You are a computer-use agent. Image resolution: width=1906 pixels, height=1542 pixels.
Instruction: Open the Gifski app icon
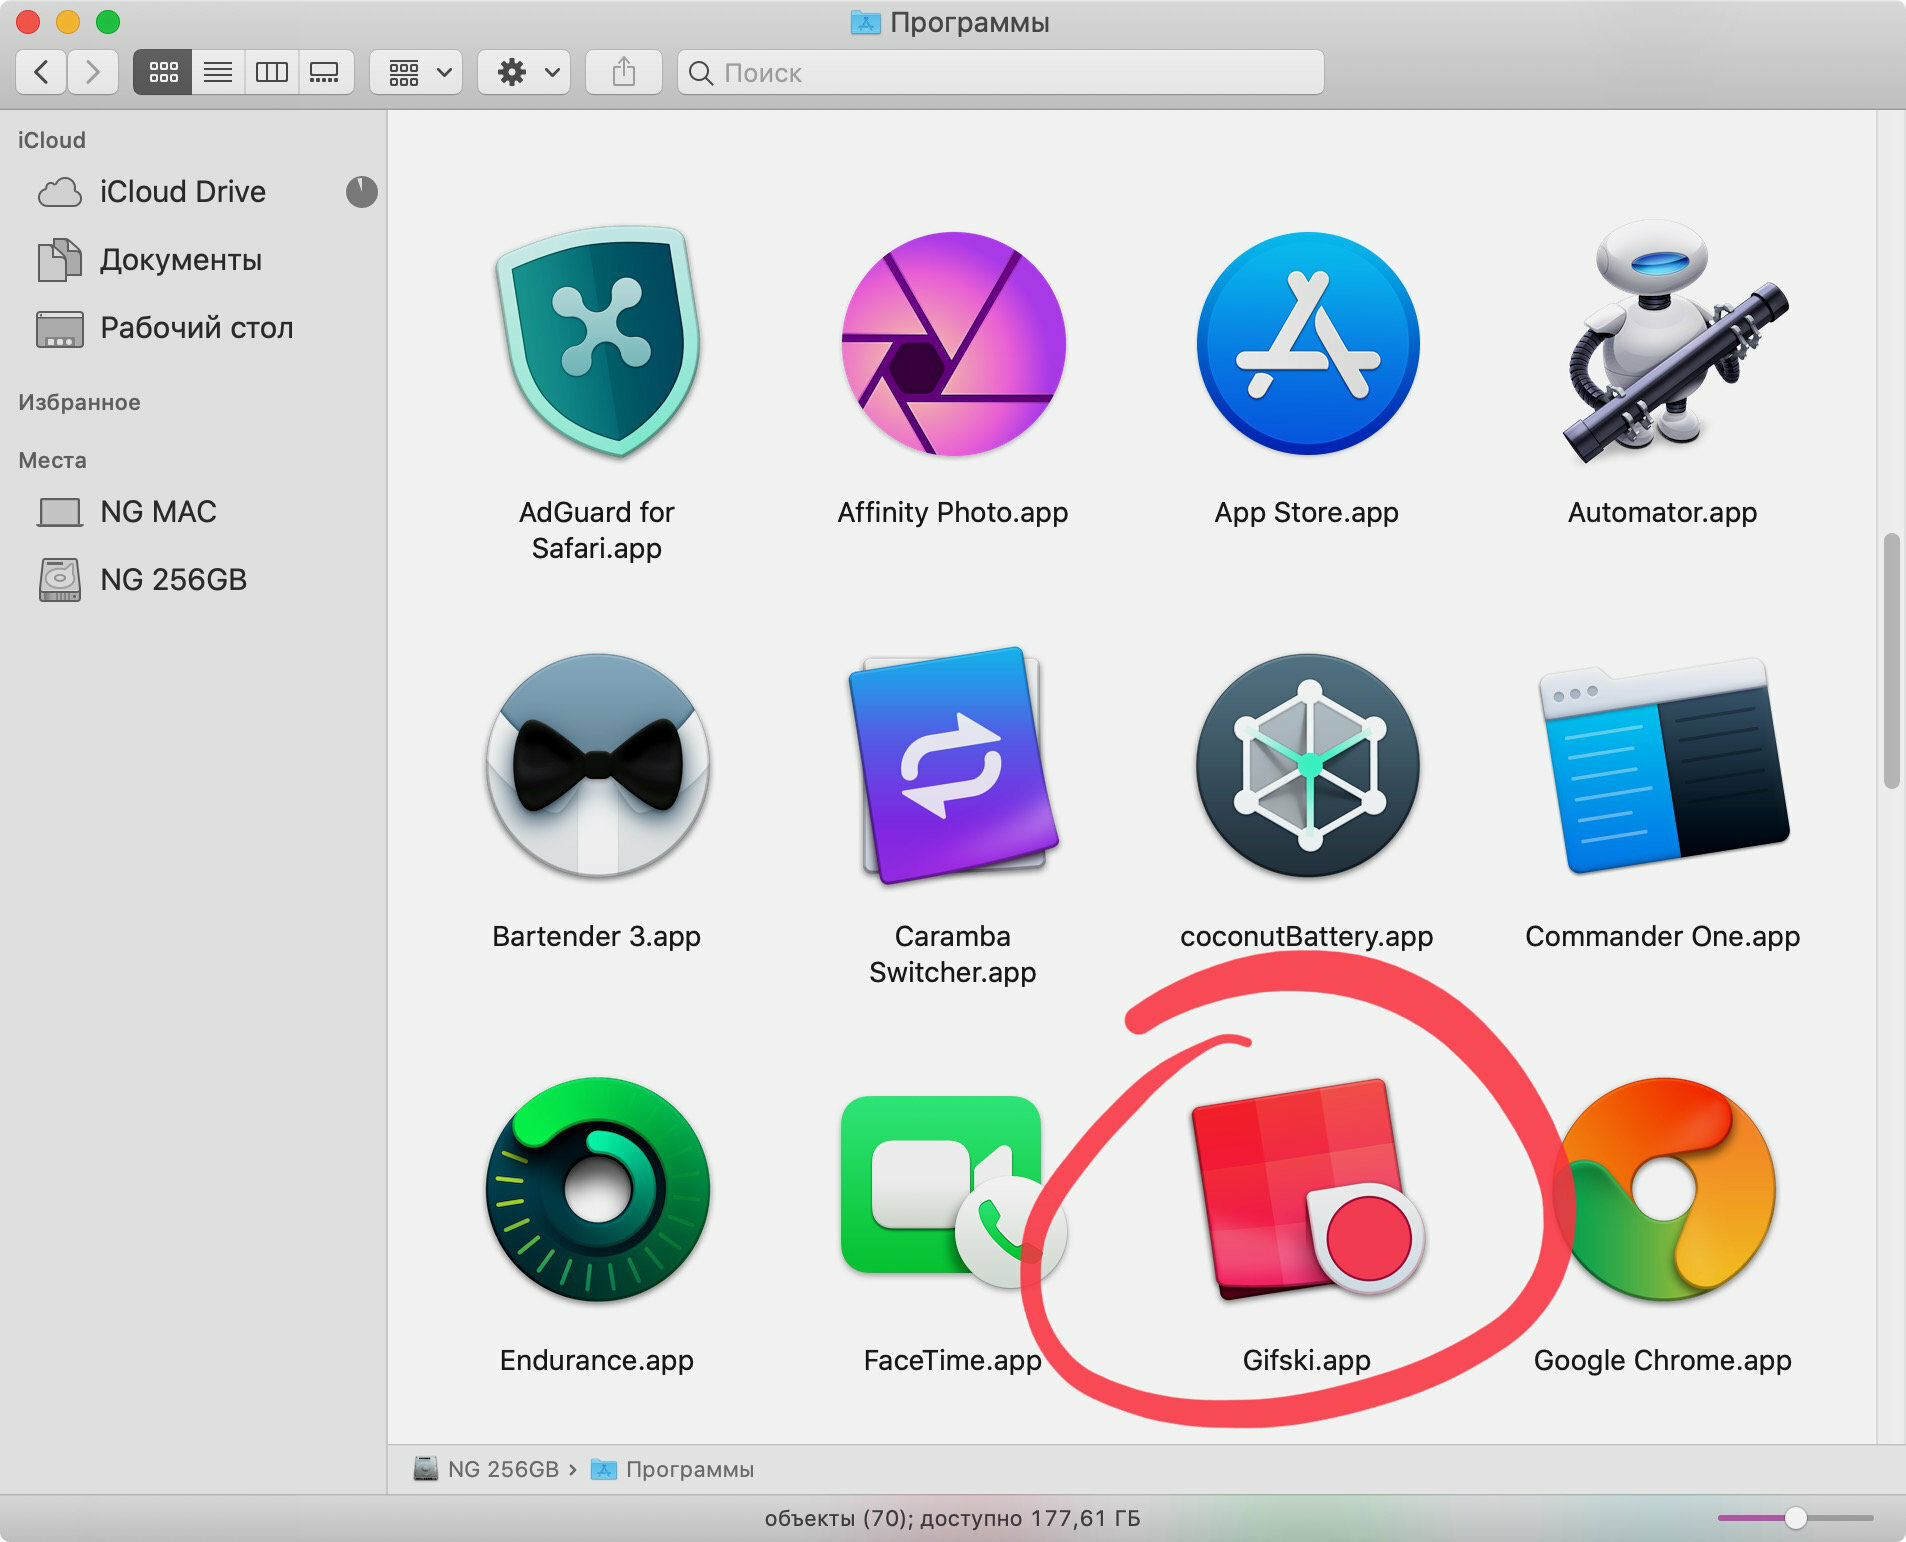click(x=1306, y=1190)
